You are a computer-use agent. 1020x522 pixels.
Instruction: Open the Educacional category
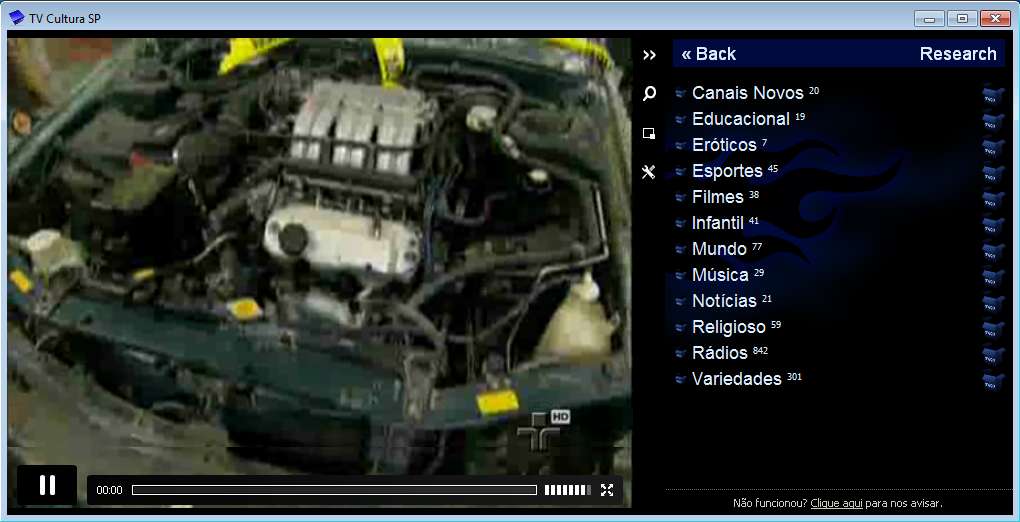741,119
